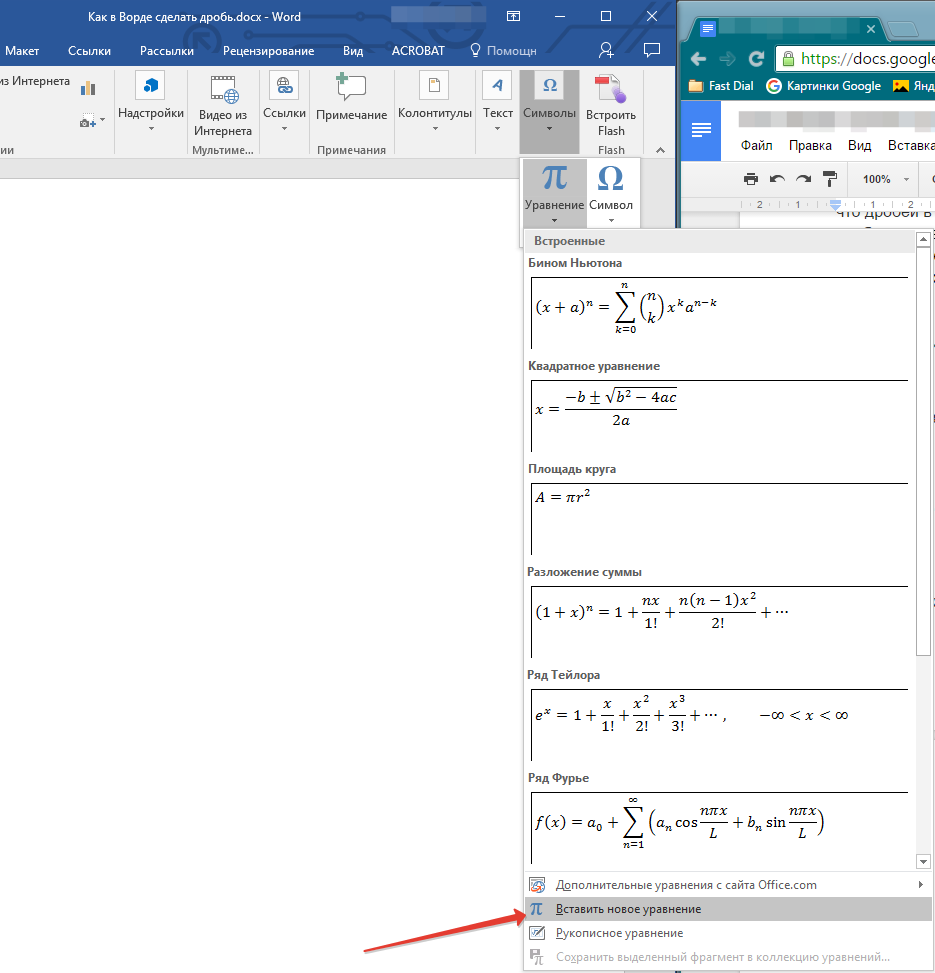
Task: Click the screenshot camera icon in ribbon
Action: pos(87,120)
